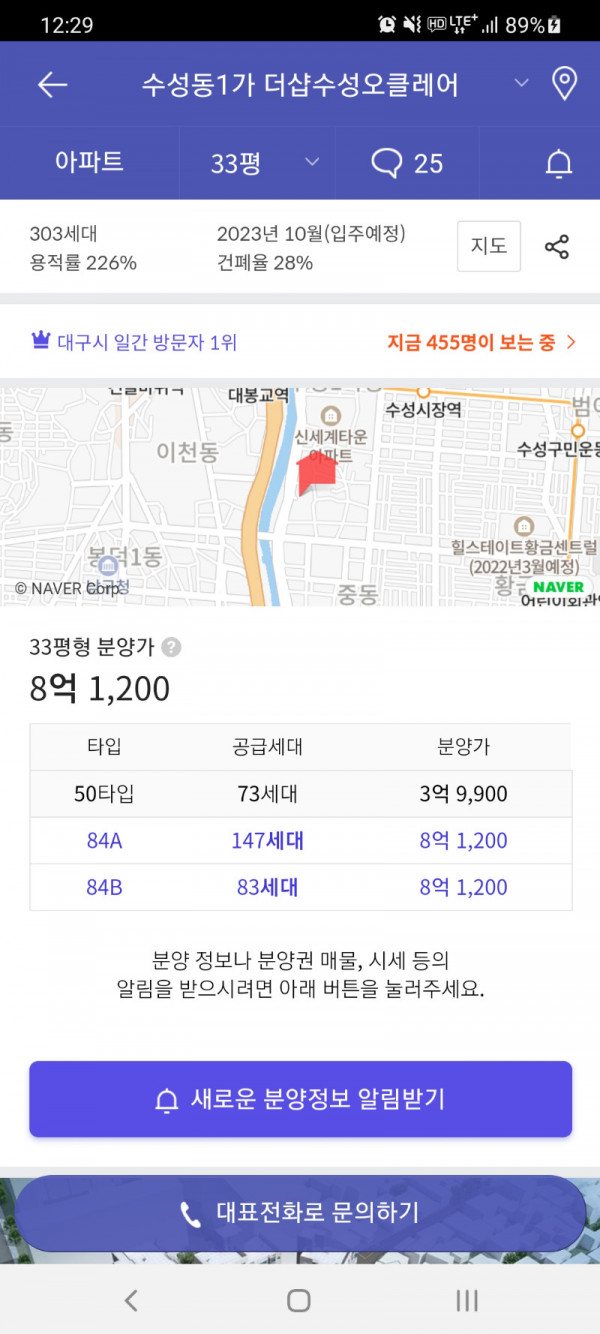Tap the Android home navigation button
The width and height of the screenshot is (600, 1334).
[299, 1300]
